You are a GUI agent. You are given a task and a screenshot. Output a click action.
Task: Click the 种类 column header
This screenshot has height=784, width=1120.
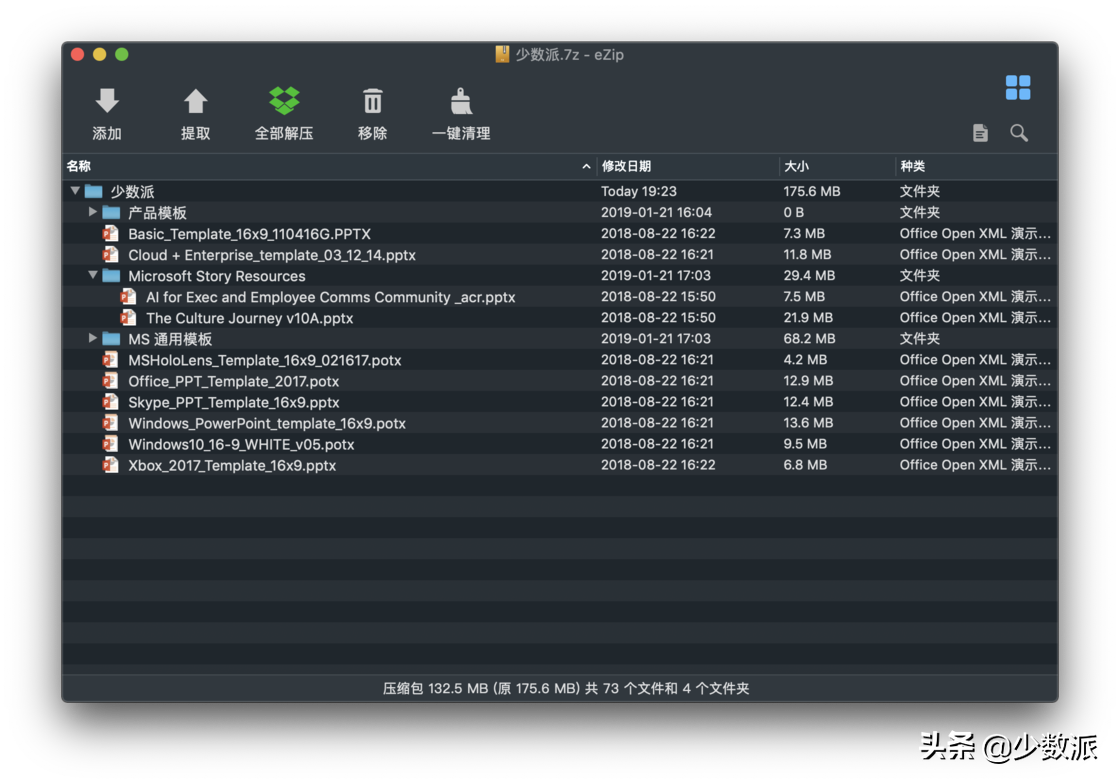point(912,166)
